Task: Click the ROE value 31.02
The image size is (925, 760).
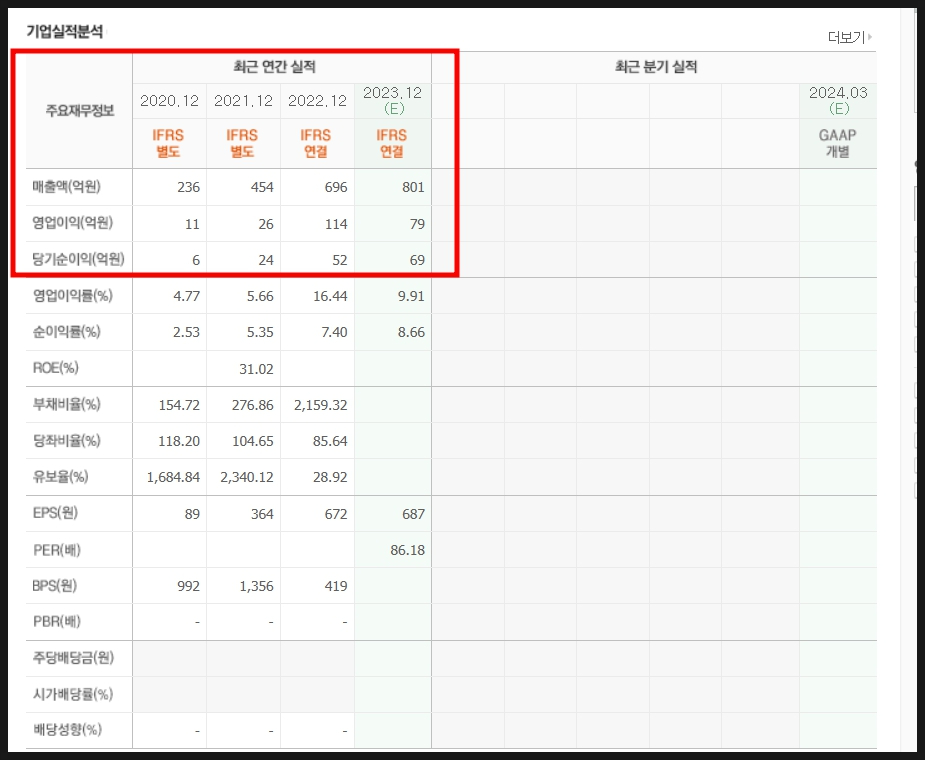Action: tap(257, 369)
